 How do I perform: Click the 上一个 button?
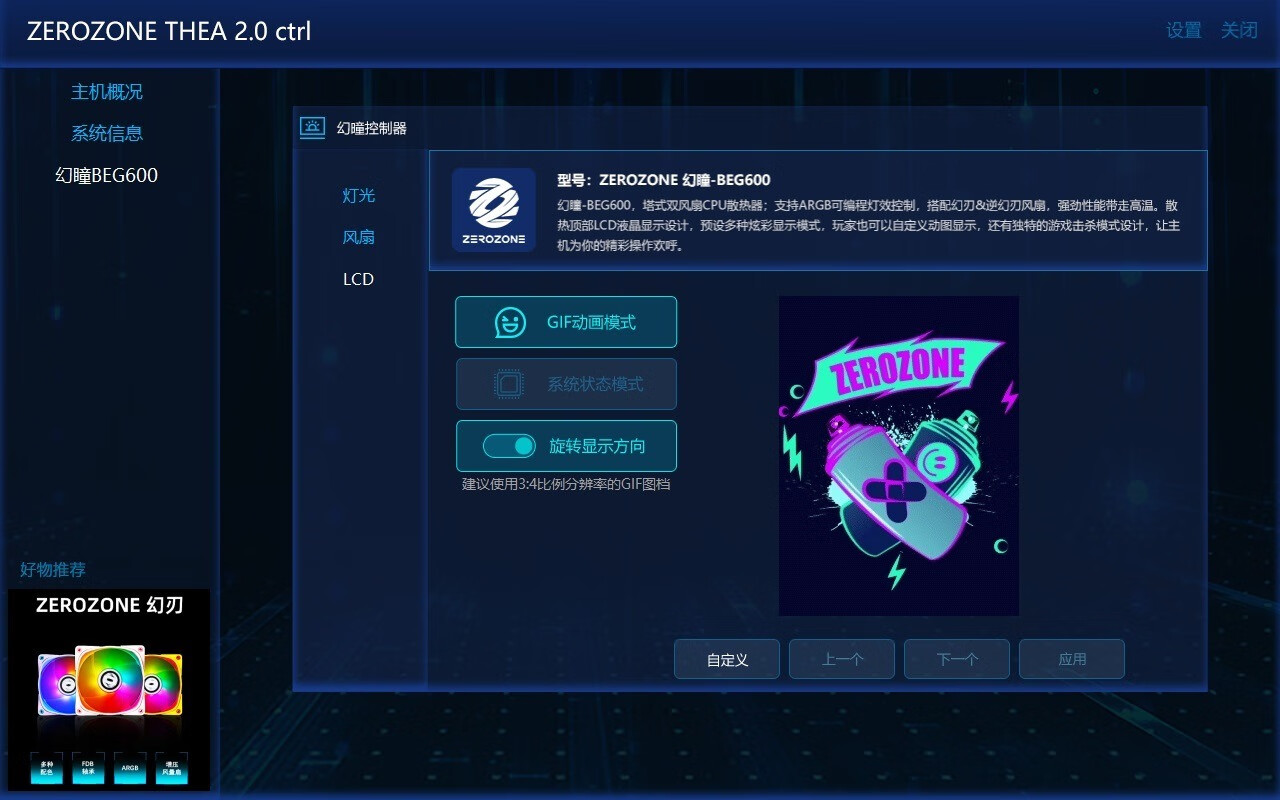(842, 659)
